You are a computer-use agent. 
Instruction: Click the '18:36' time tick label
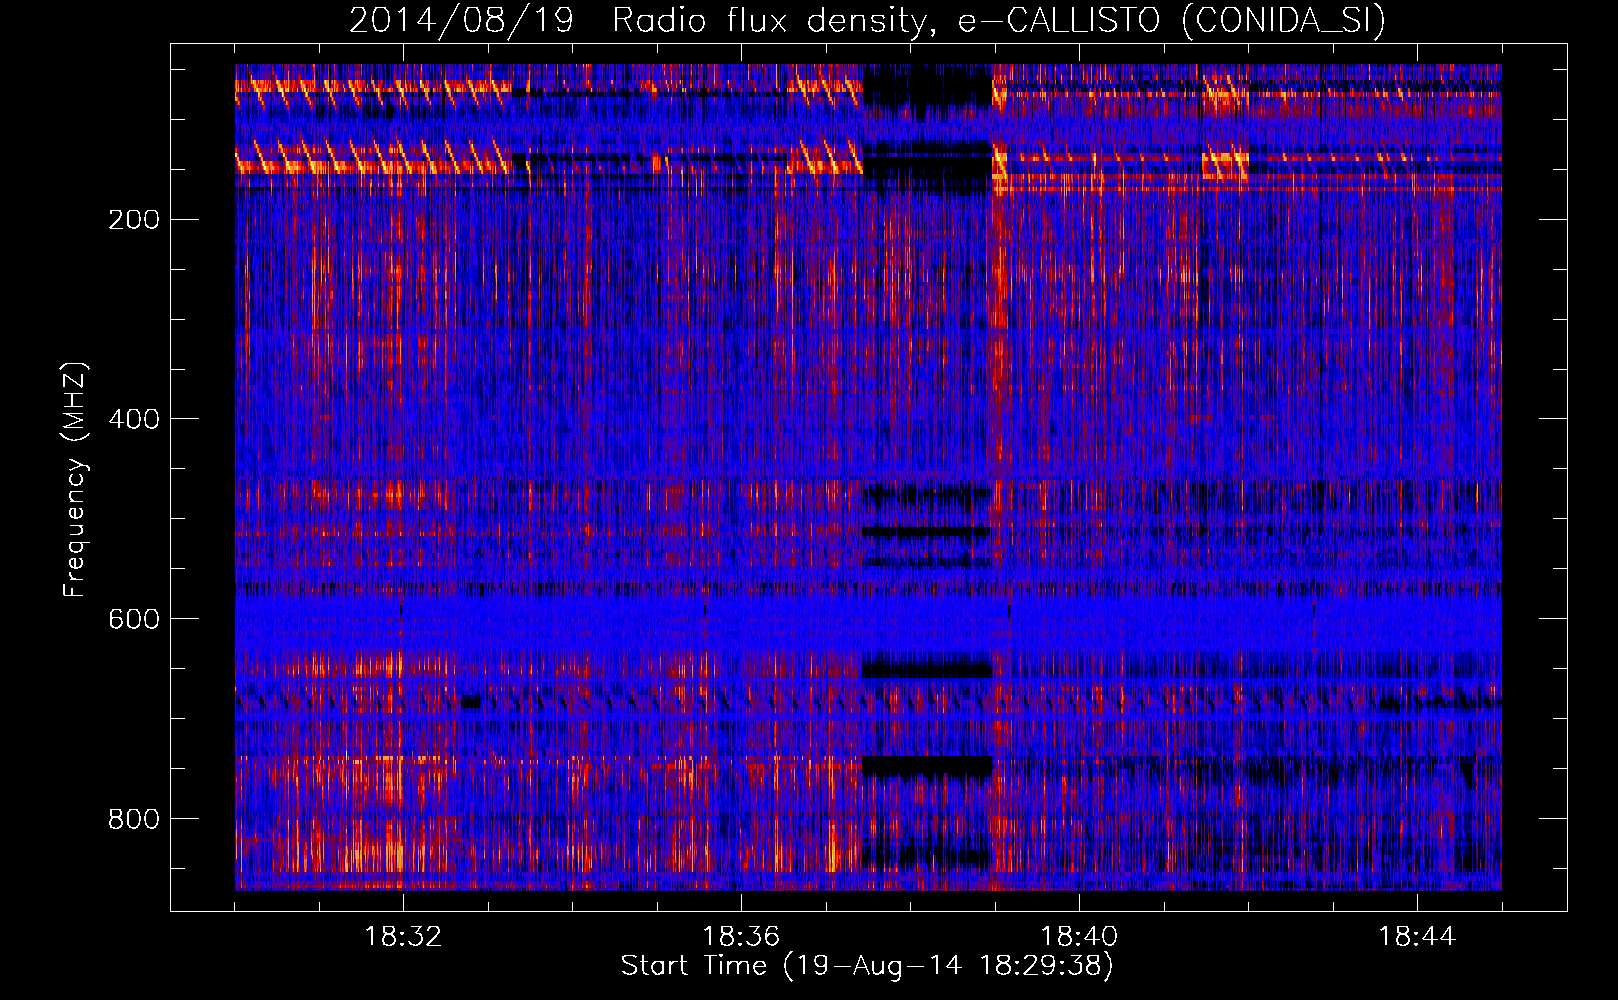coord(741,937)
